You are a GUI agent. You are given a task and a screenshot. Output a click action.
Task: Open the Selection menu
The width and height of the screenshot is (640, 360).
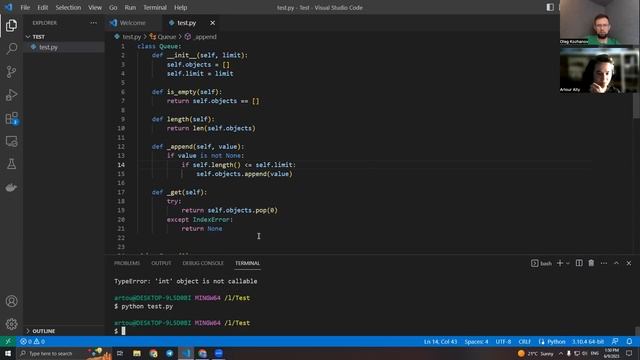point(68,7)
